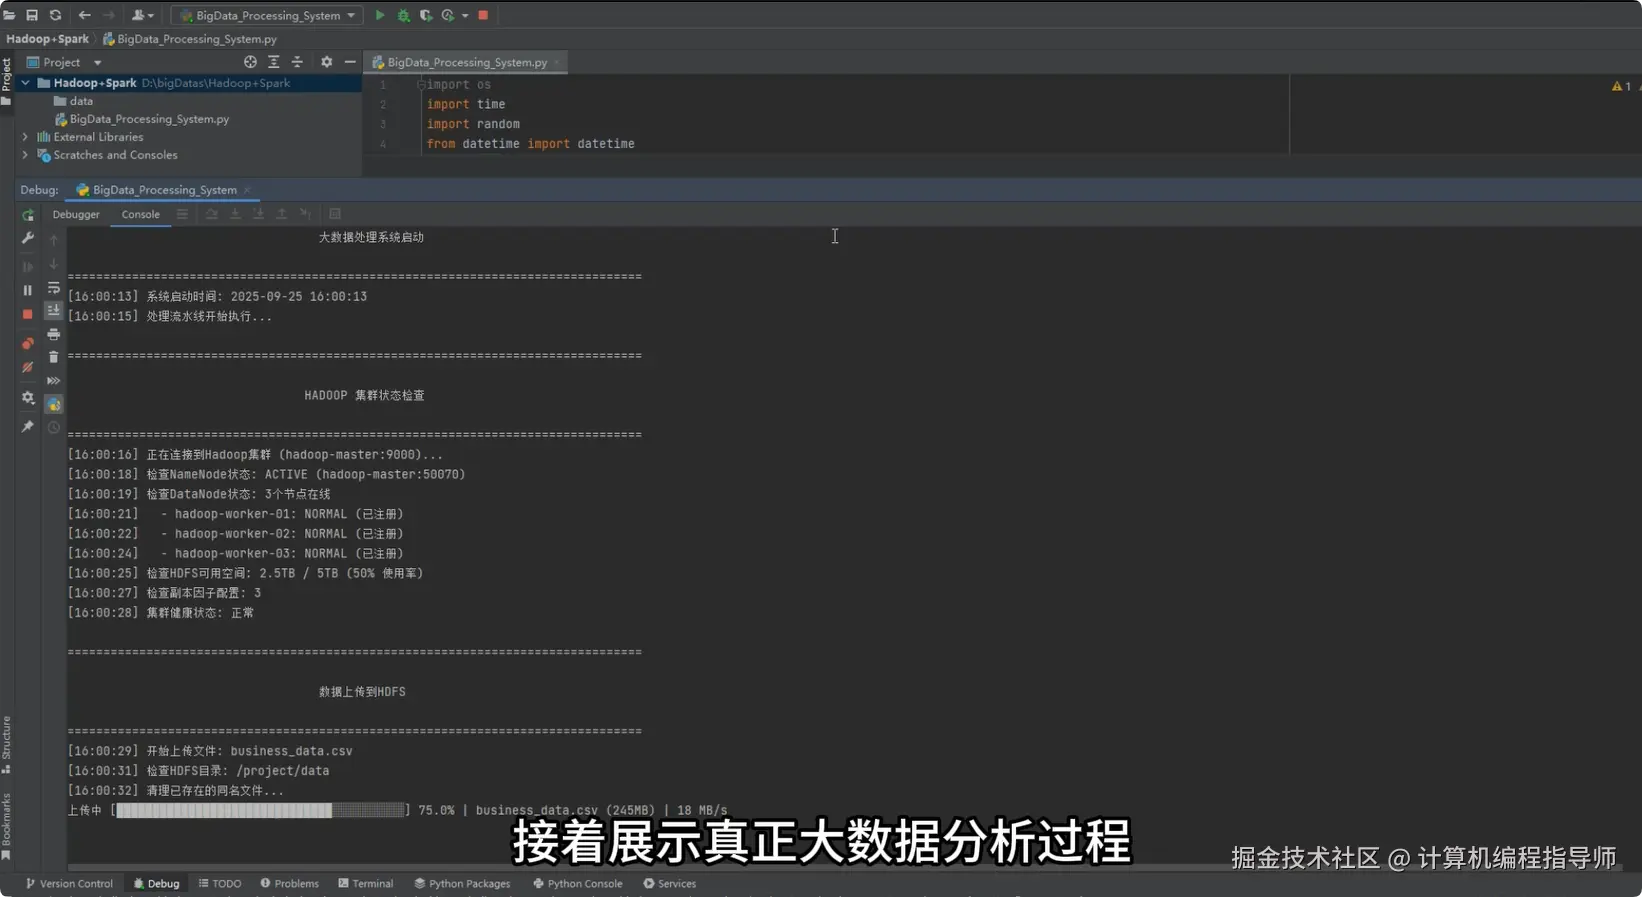This screenshot has width=1642, height=897.
Task: Click the triple-chevron console toolbar icon
Action: pos(54,381)
